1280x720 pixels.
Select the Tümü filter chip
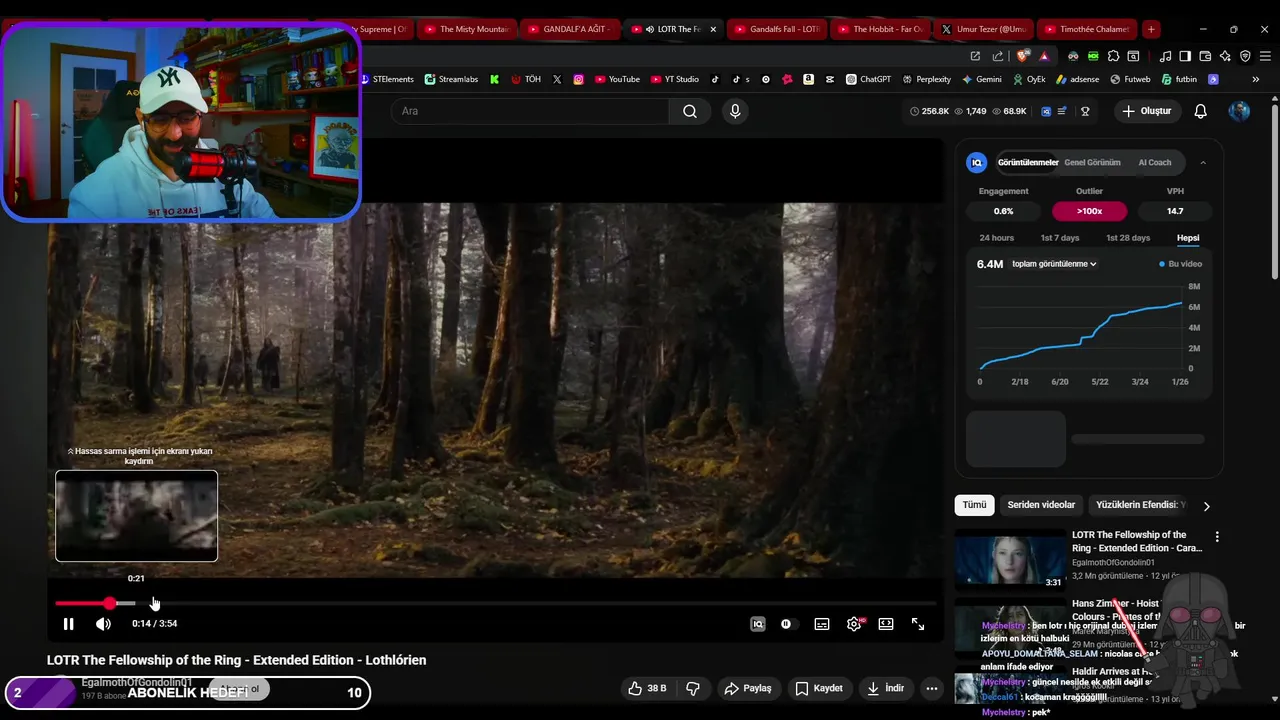pos(975,505)
